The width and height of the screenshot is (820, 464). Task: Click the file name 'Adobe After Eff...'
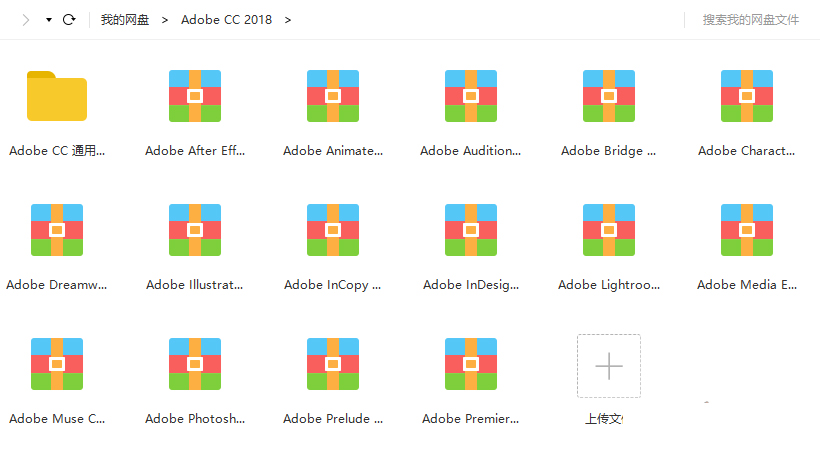tap(195, 151)
